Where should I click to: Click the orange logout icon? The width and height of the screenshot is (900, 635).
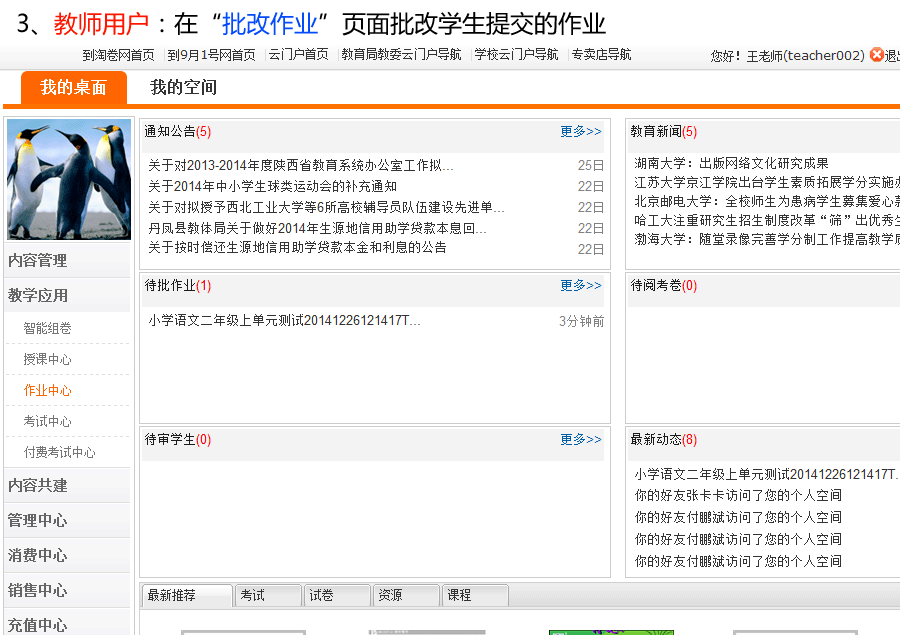click(876, 55)
